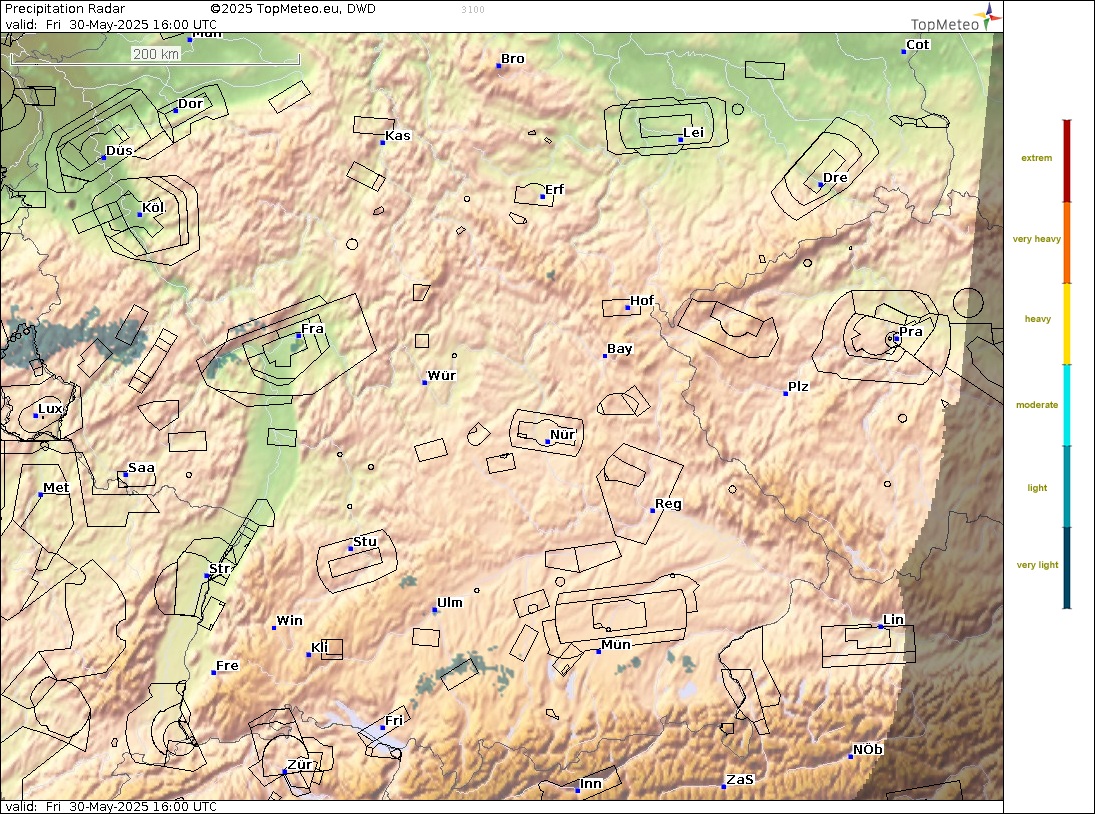1095x814 pixels.
Task: Click the "Nür" Nuremberg city label
Action: (x=562, y=435)
